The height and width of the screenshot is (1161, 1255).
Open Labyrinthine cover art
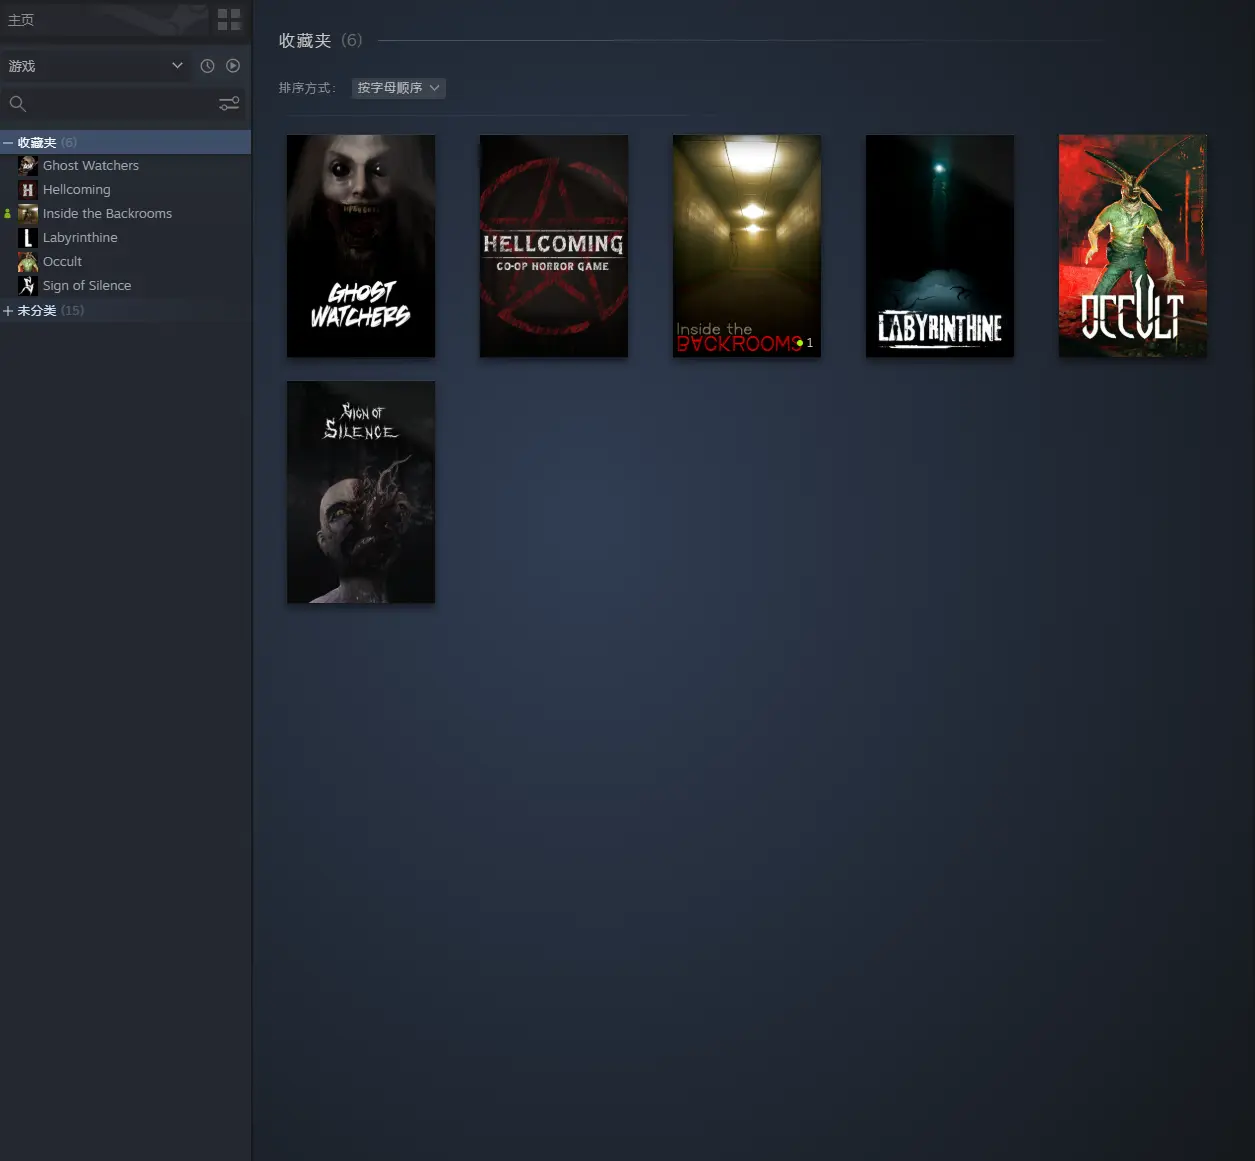coord(940,246)
